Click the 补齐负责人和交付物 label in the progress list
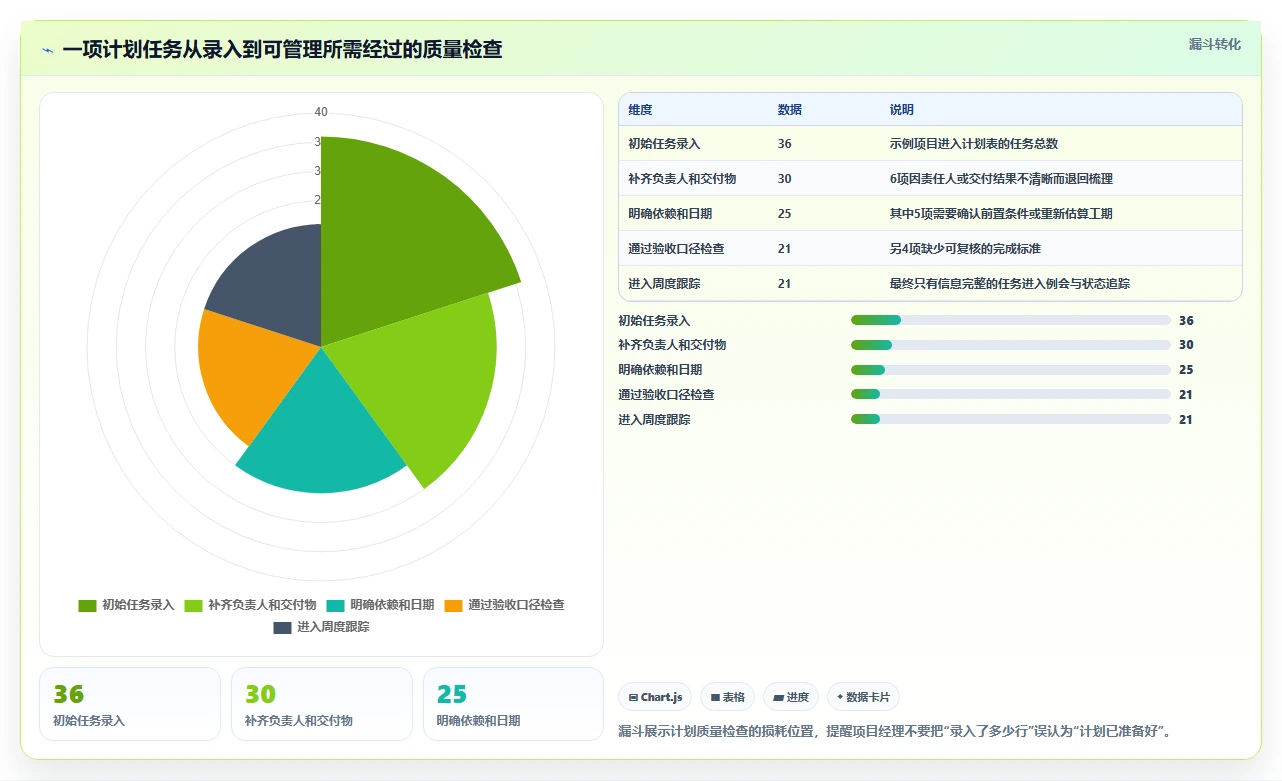Screen dimensions: 1282x781 click(x=672, y=345)
